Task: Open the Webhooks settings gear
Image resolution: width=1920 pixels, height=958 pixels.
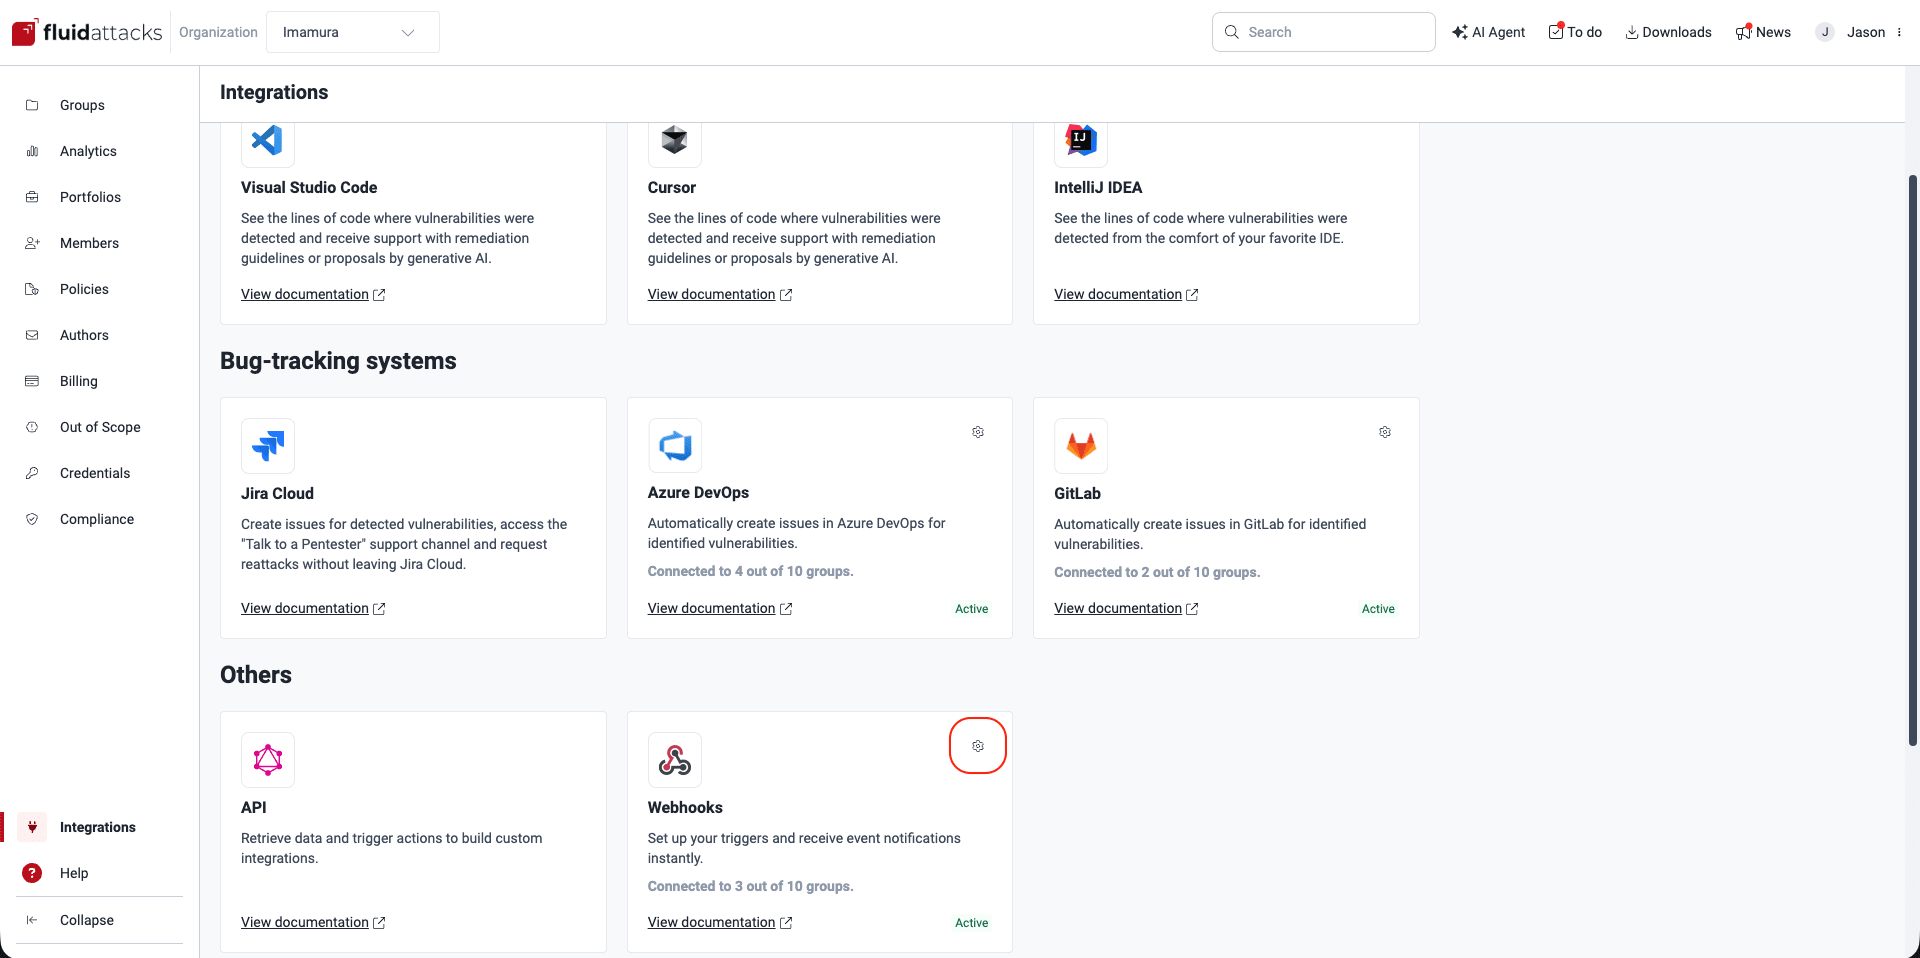Action: [978, 745]
